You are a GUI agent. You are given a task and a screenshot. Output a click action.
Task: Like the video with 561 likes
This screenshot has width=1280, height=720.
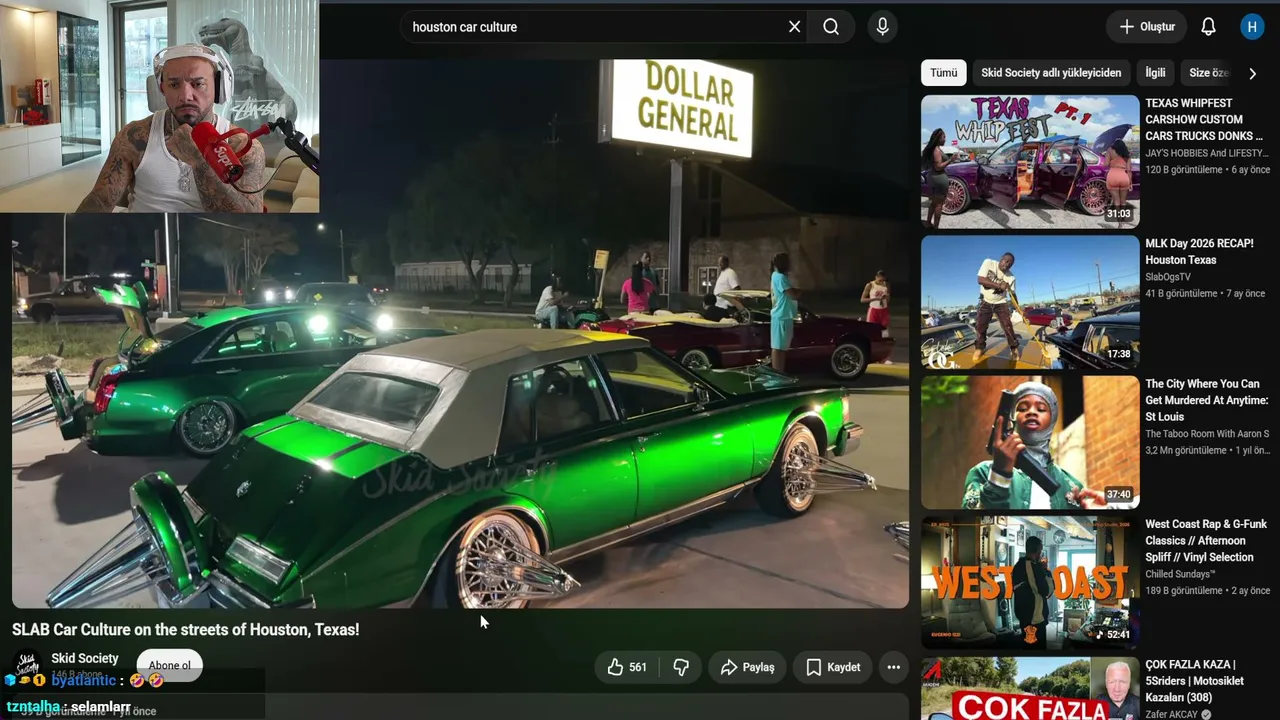click(x=627, y=667)
